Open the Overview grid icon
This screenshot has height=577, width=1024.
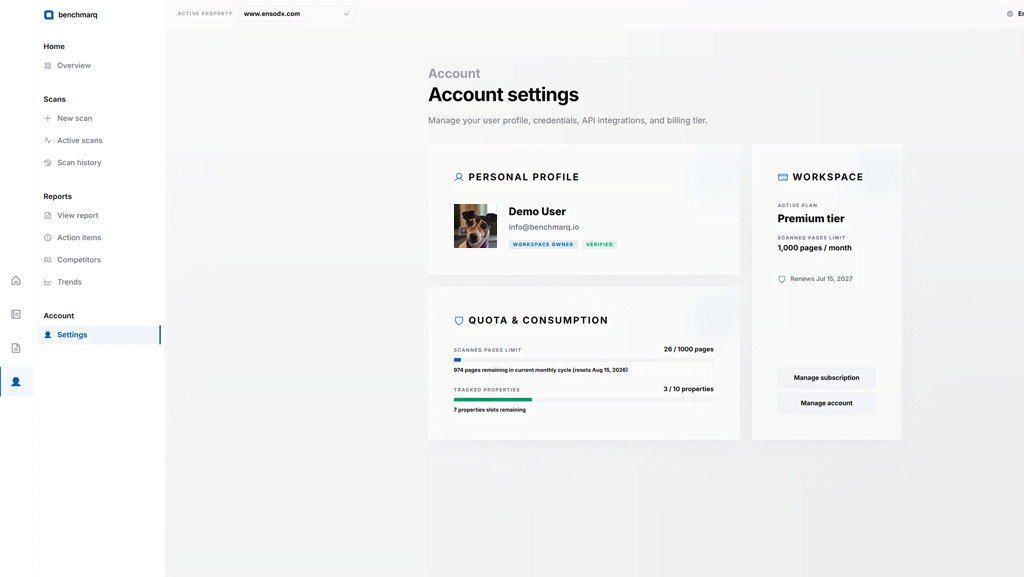tap(48, 65)
